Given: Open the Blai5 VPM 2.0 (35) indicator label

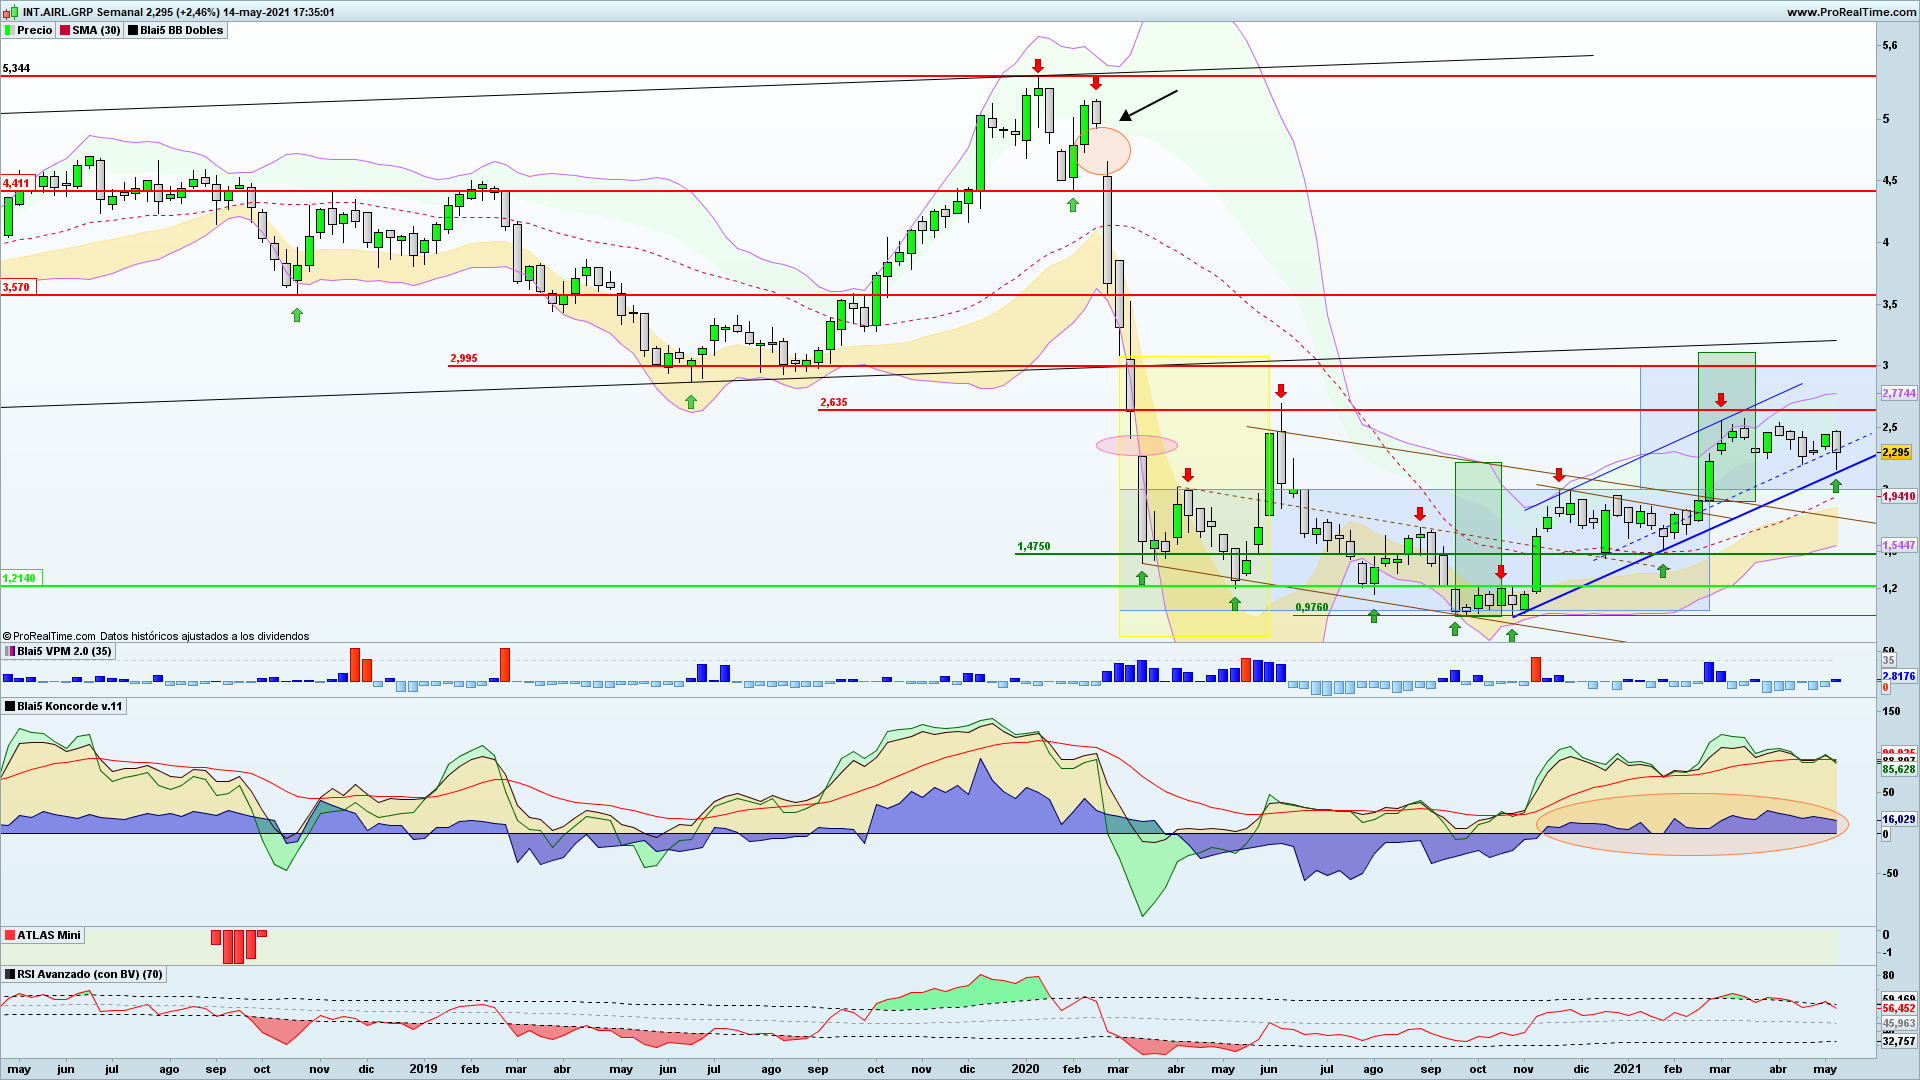Looking at the screenshot, I should [x=59, y=651].
